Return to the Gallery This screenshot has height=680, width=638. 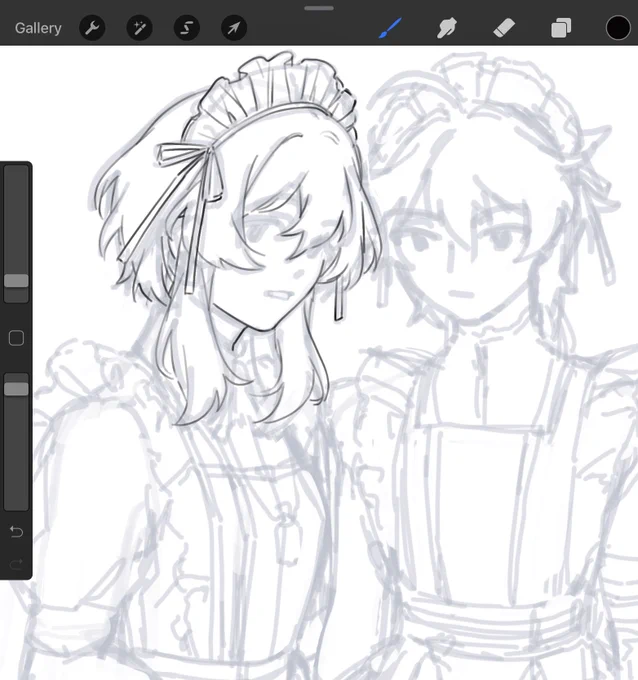click(x=38, y=28)
